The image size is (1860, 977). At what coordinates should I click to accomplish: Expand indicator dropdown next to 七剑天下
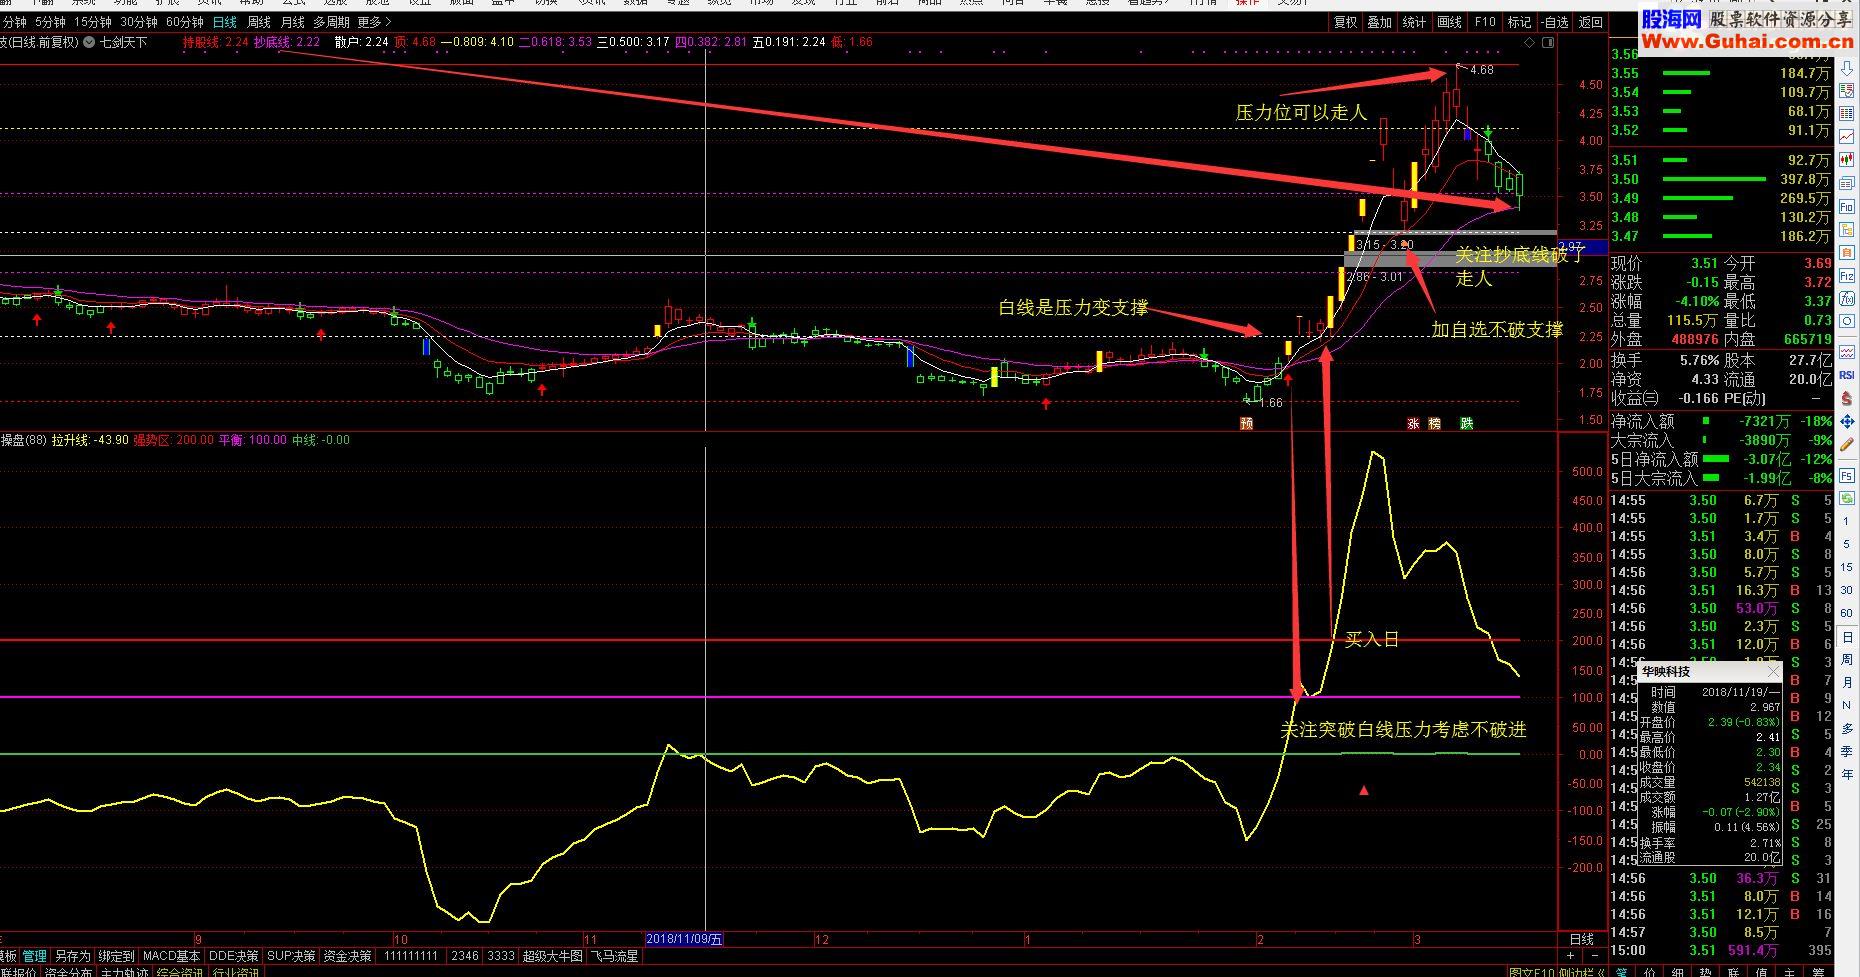pos(90,42)
